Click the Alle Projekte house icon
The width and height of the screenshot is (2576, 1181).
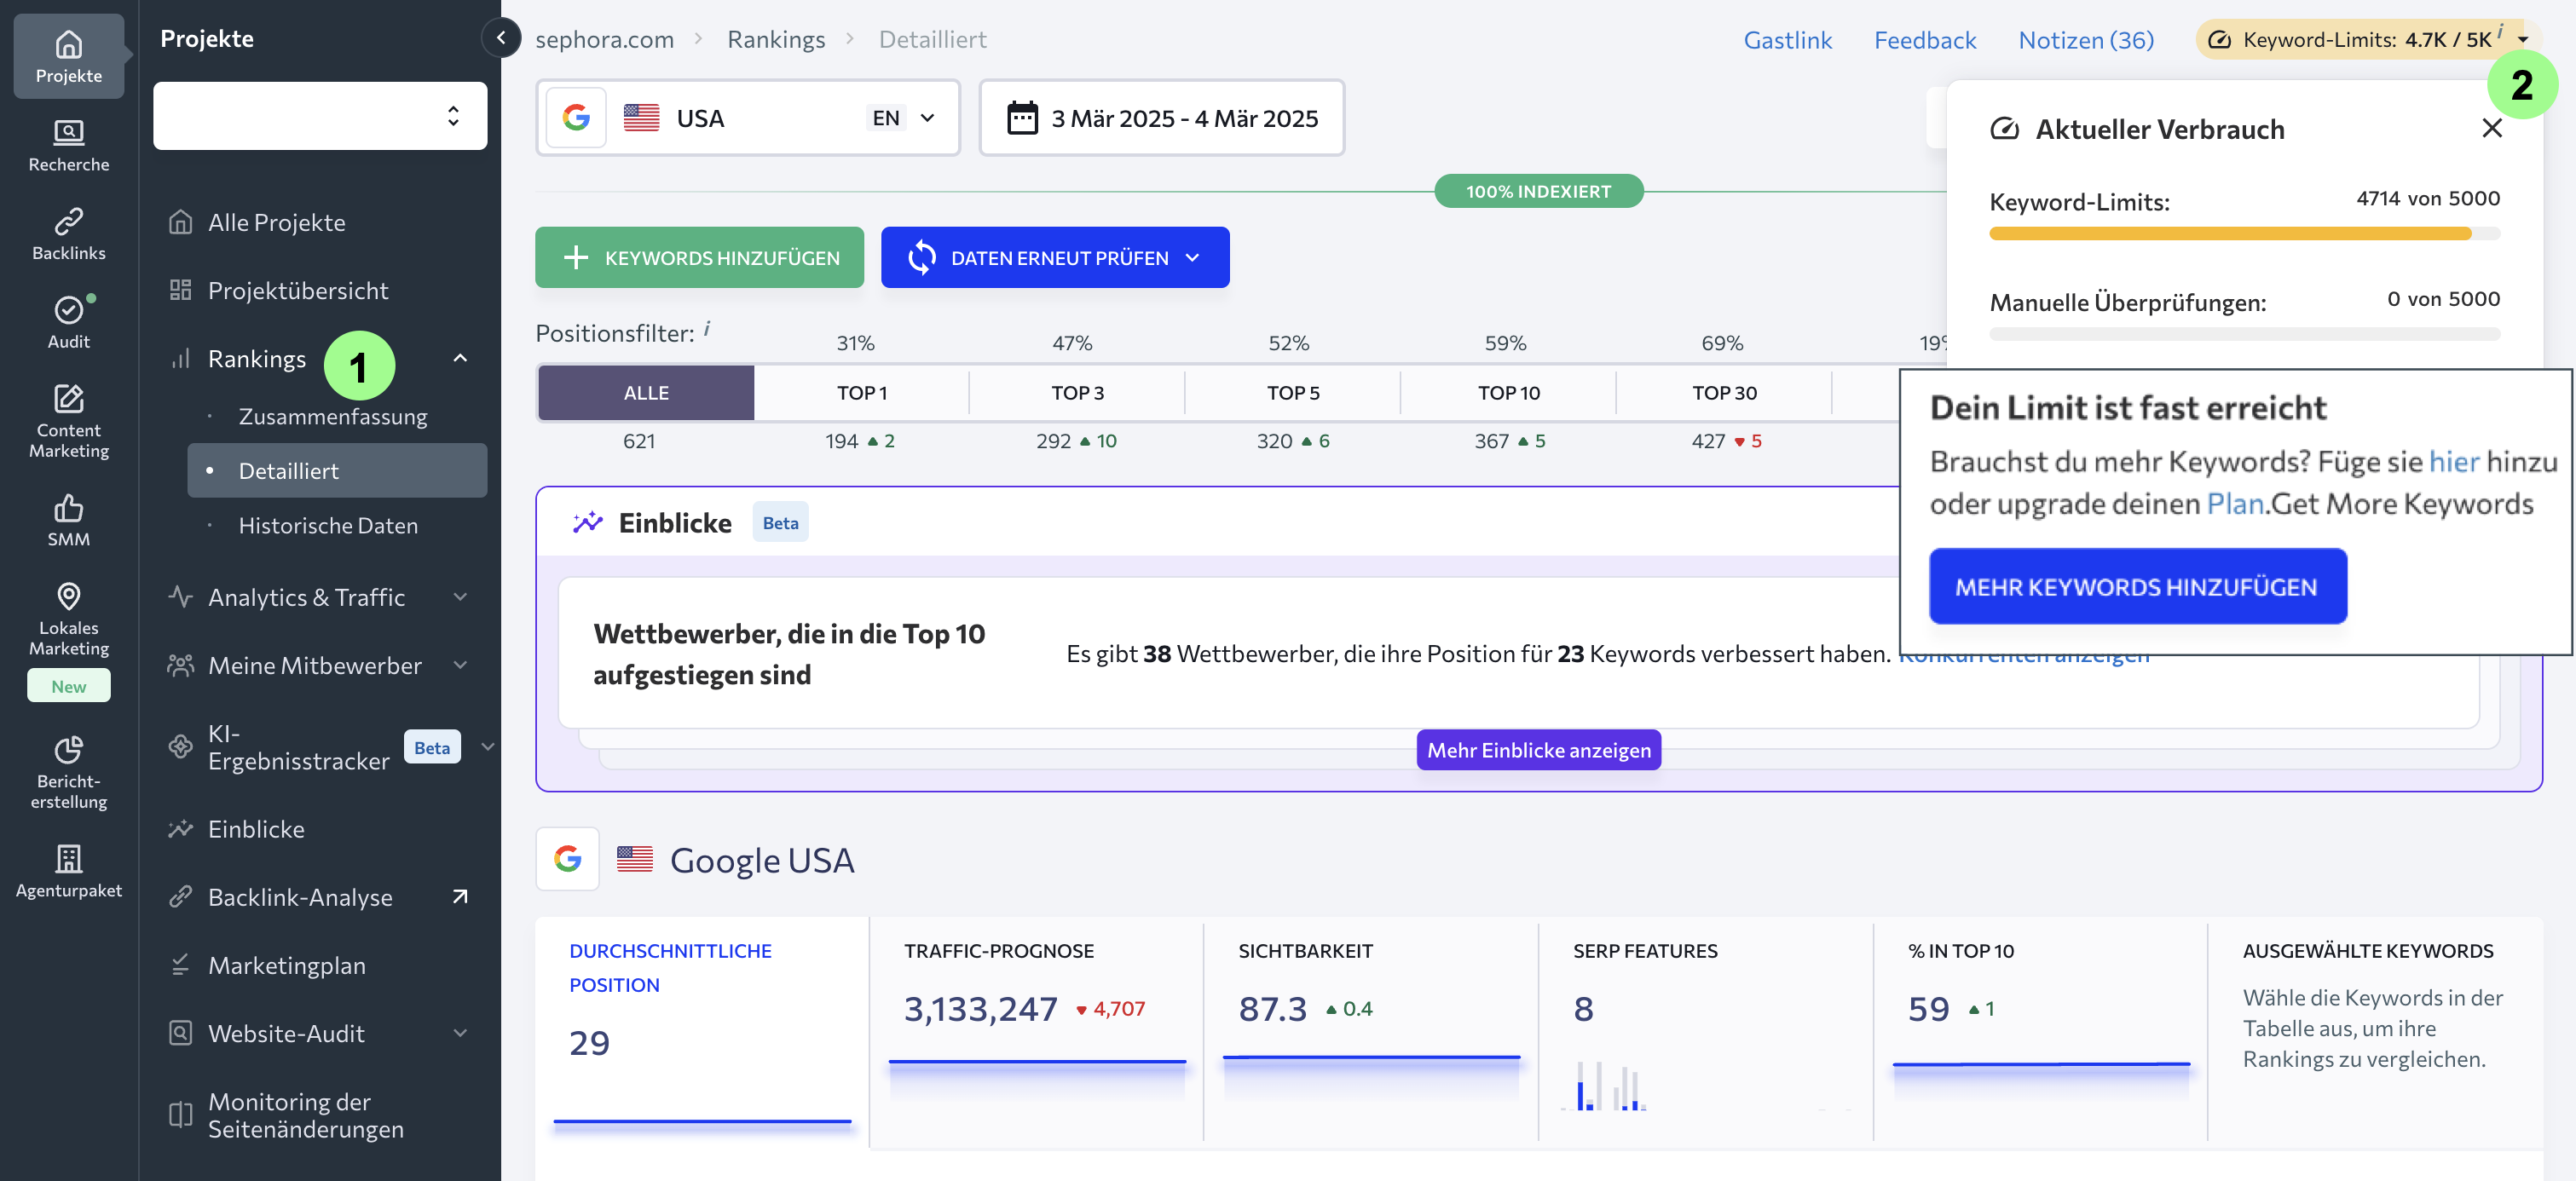pos(180,221)
